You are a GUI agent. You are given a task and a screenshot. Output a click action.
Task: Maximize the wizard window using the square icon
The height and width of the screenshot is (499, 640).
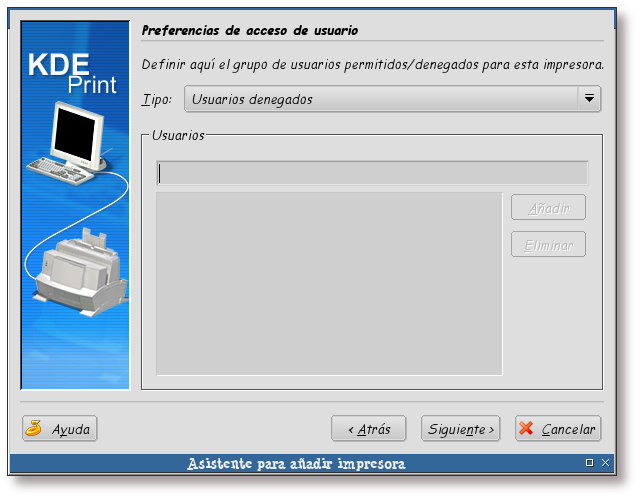coord(590,464)
